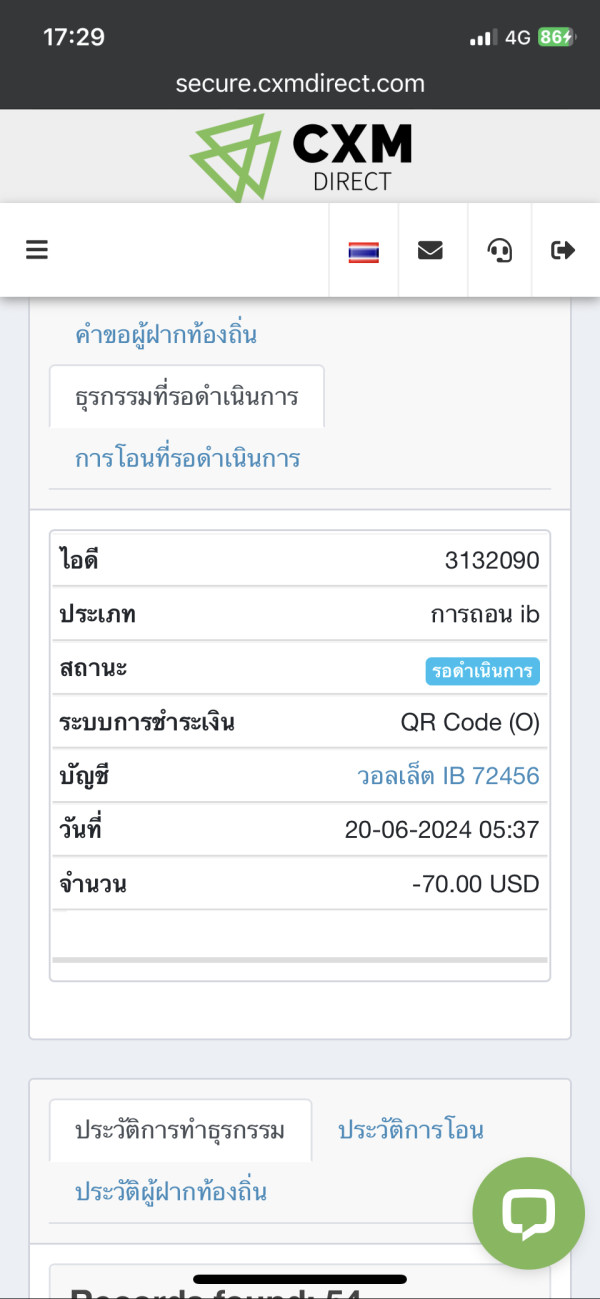Click the รอดำเนินการ status badge
Screen dimensions: 600x1299
pos(482,671)
